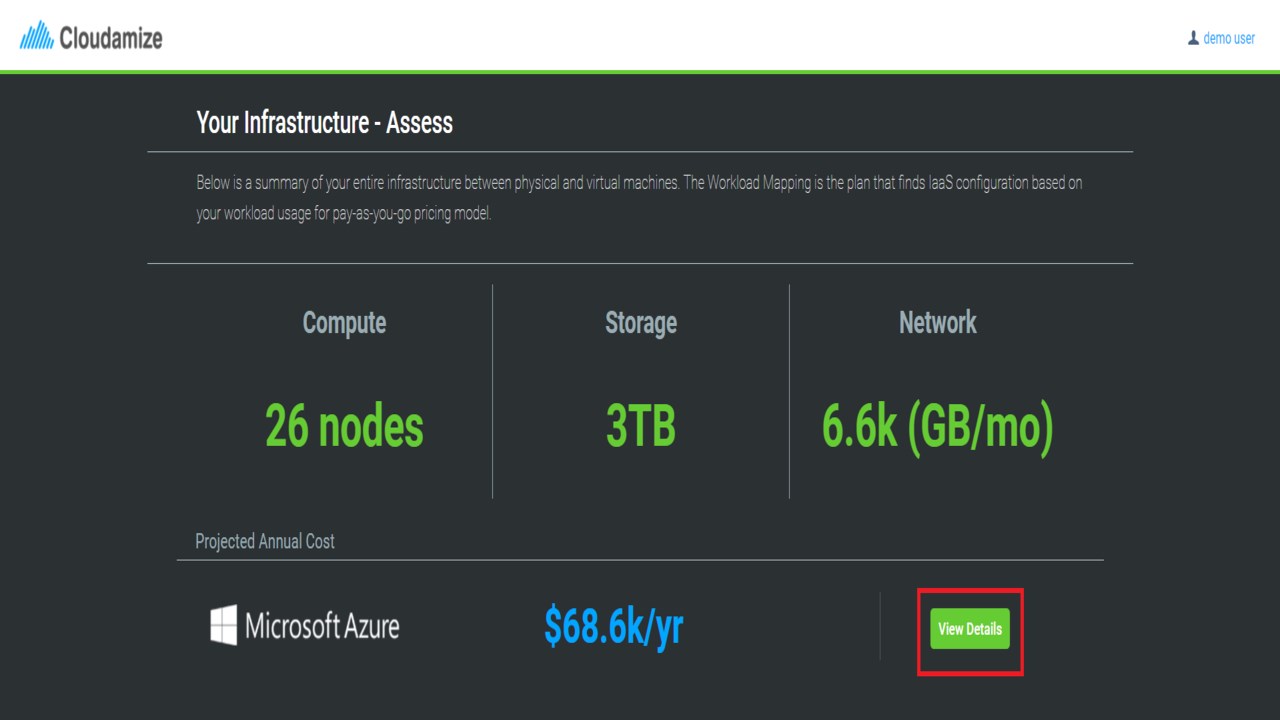Click the physical and virtual machines phrase
1280x720 pixels.
[597, 184]
